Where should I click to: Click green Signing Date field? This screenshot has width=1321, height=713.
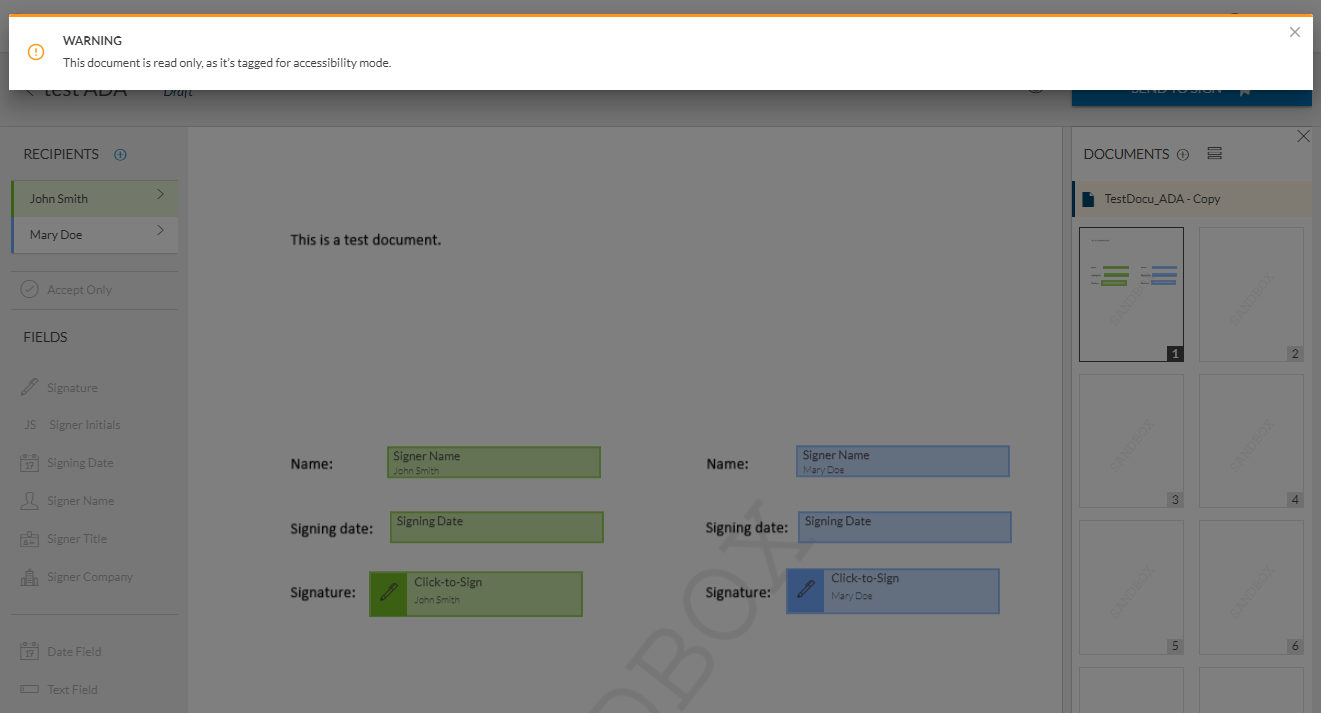click(x=497, y=527)
